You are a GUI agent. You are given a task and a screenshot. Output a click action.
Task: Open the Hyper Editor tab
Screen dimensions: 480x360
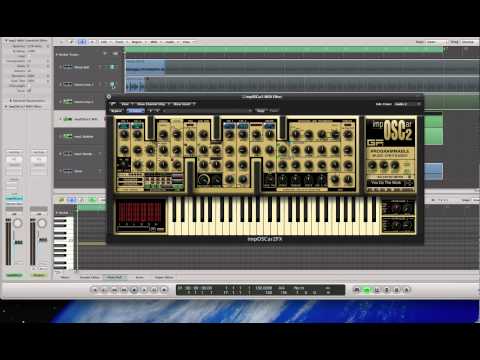pos(164,277)
